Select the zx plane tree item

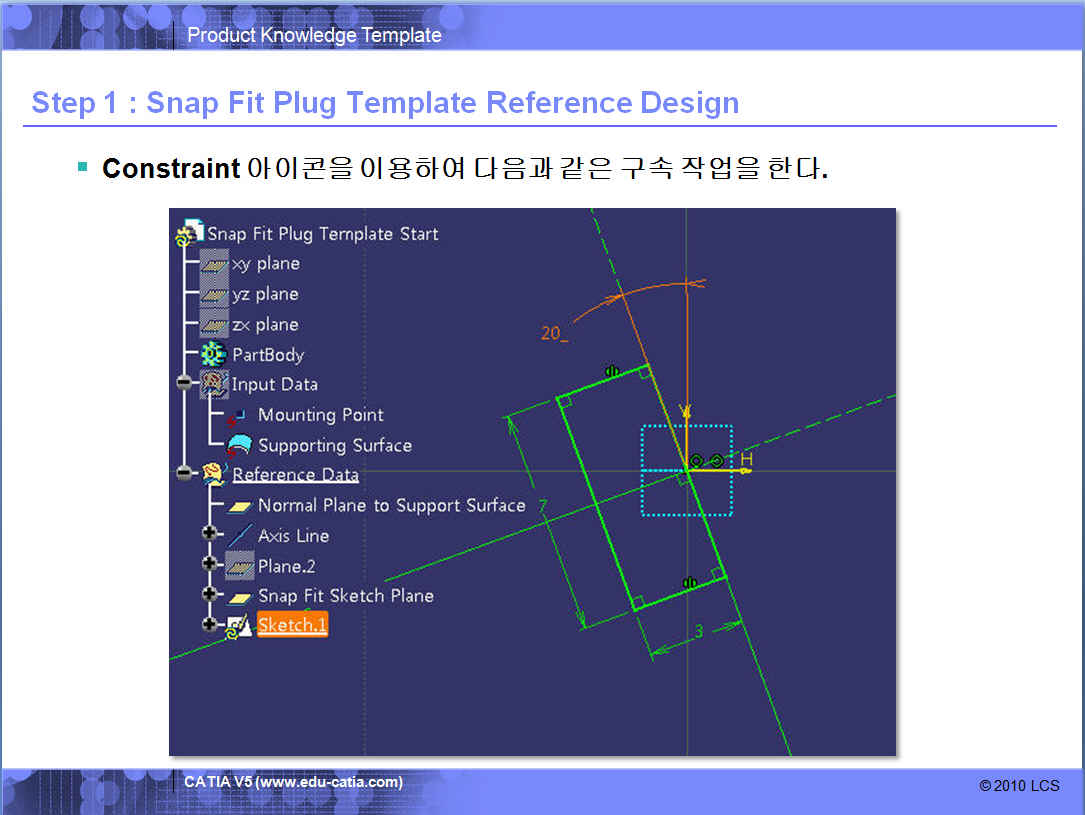[x=265, y=325]
